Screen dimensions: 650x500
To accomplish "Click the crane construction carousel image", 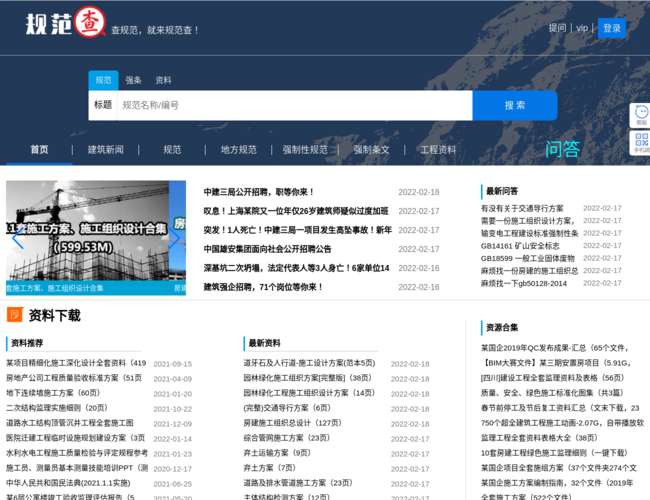I will [87, 231].
